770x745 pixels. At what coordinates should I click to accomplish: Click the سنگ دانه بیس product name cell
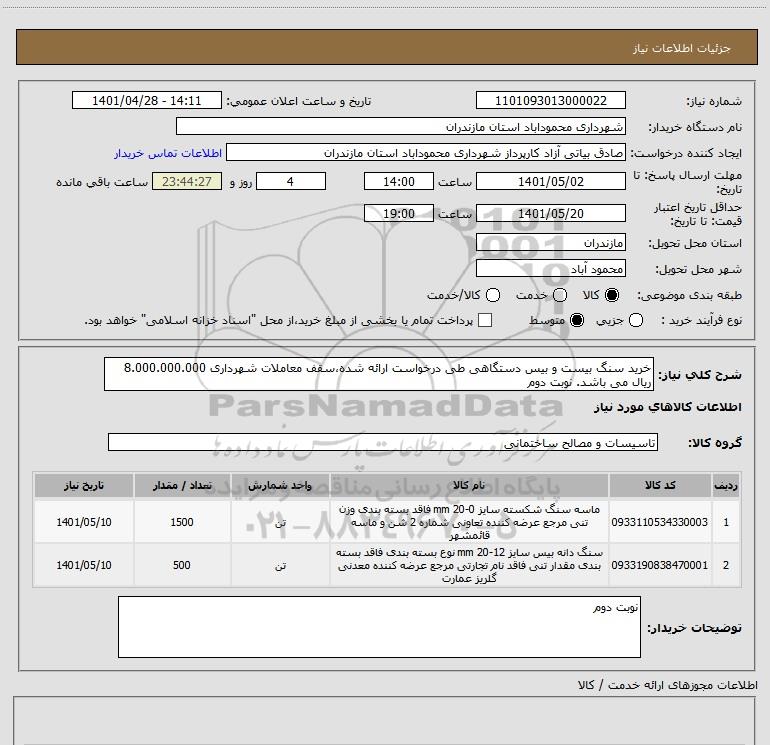(x=469, y=565)
